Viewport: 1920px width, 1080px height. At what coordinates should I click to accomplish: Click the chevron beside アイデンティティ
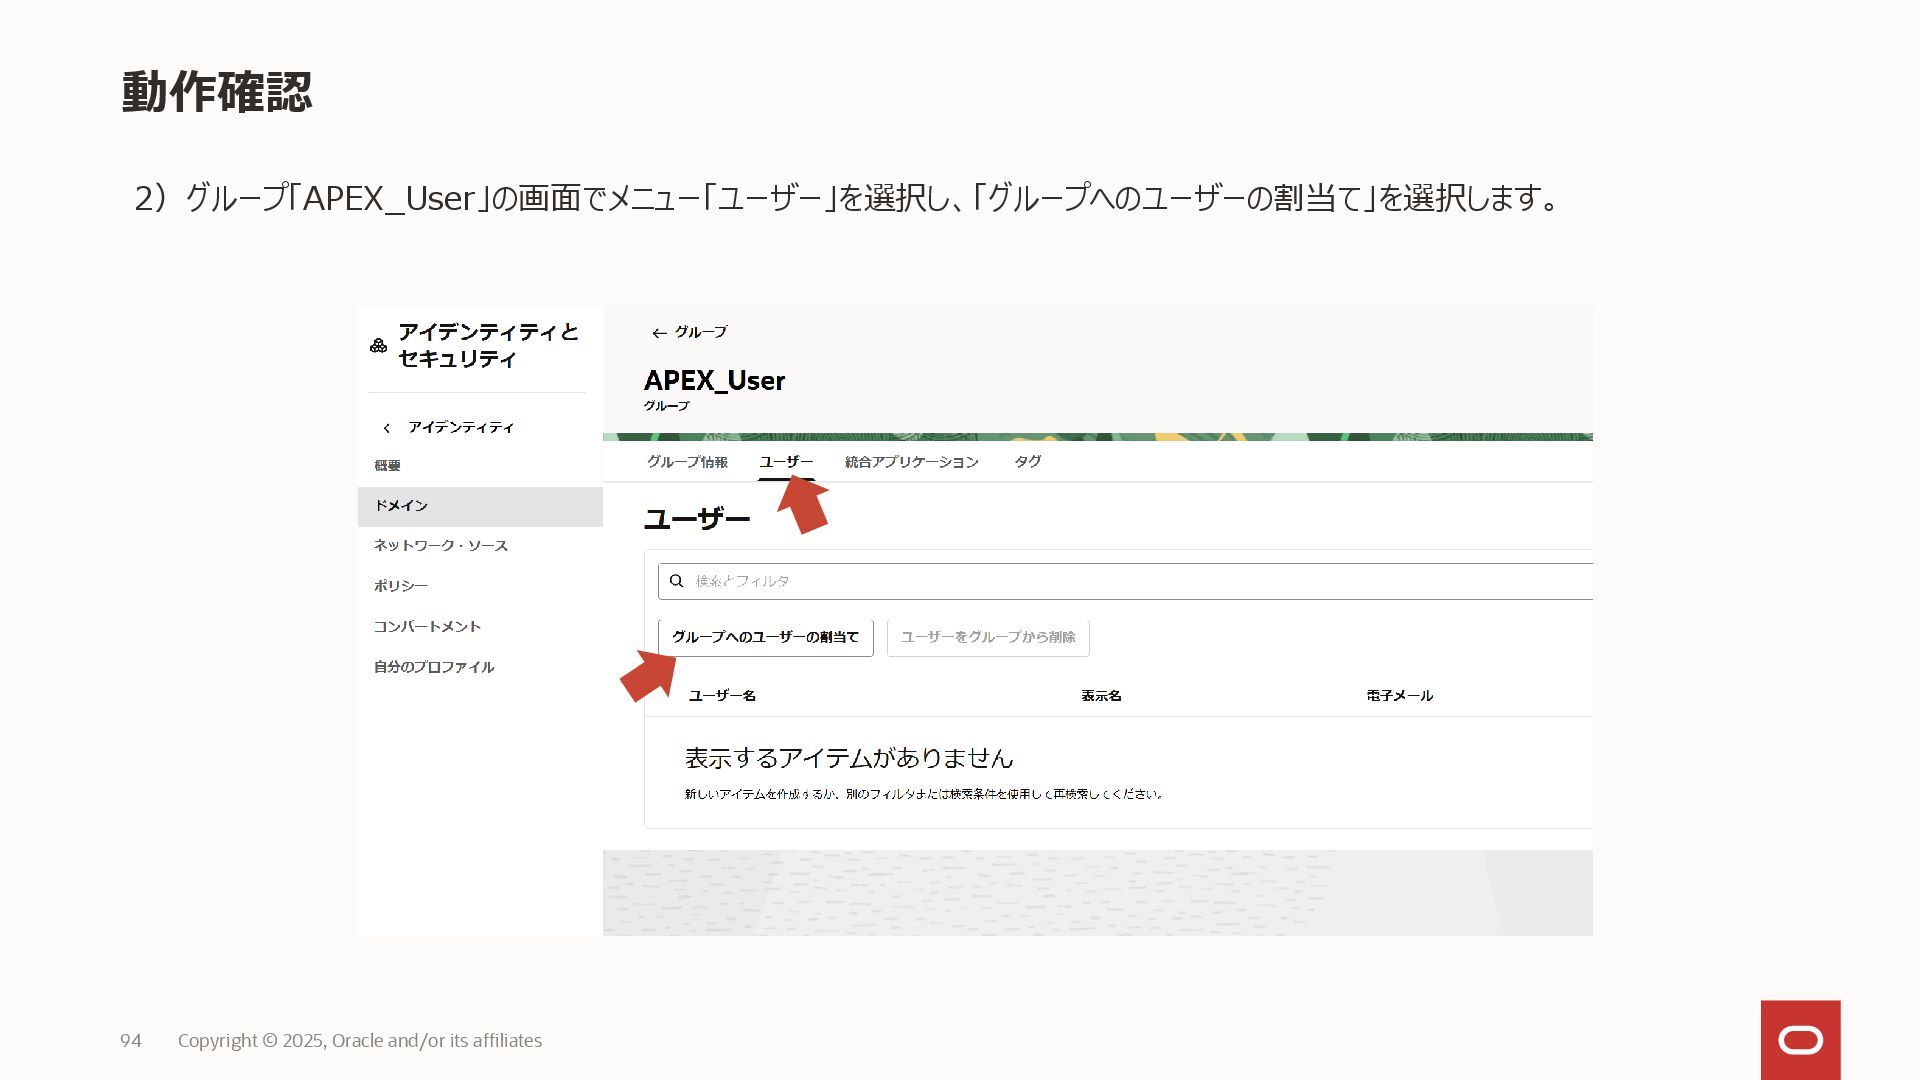[387, 428]
